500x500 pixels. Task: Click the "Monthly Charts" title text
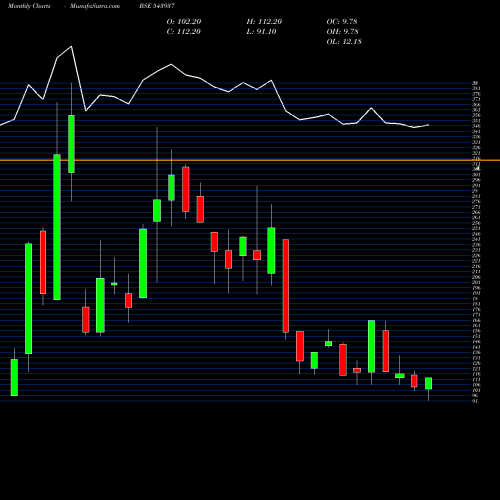pos(29,6)
